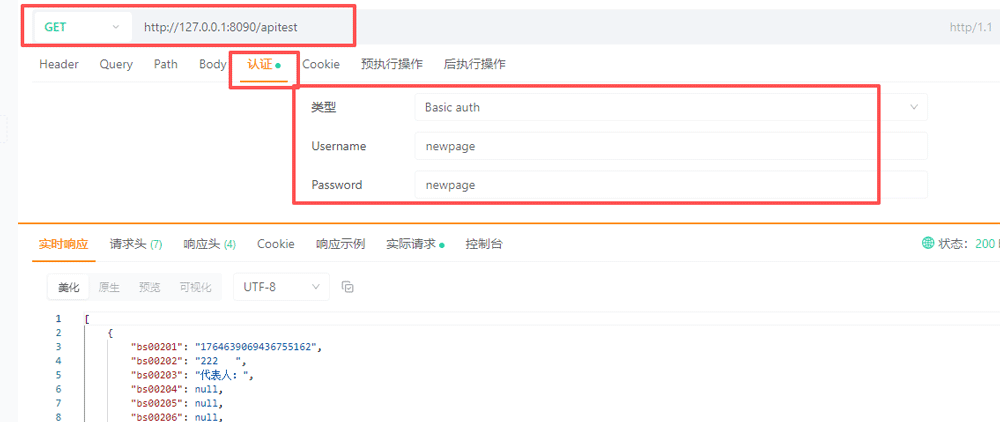The image size is (1000, 422).
Task: Switch to the 后执行操作 tab
Action: 474,64
